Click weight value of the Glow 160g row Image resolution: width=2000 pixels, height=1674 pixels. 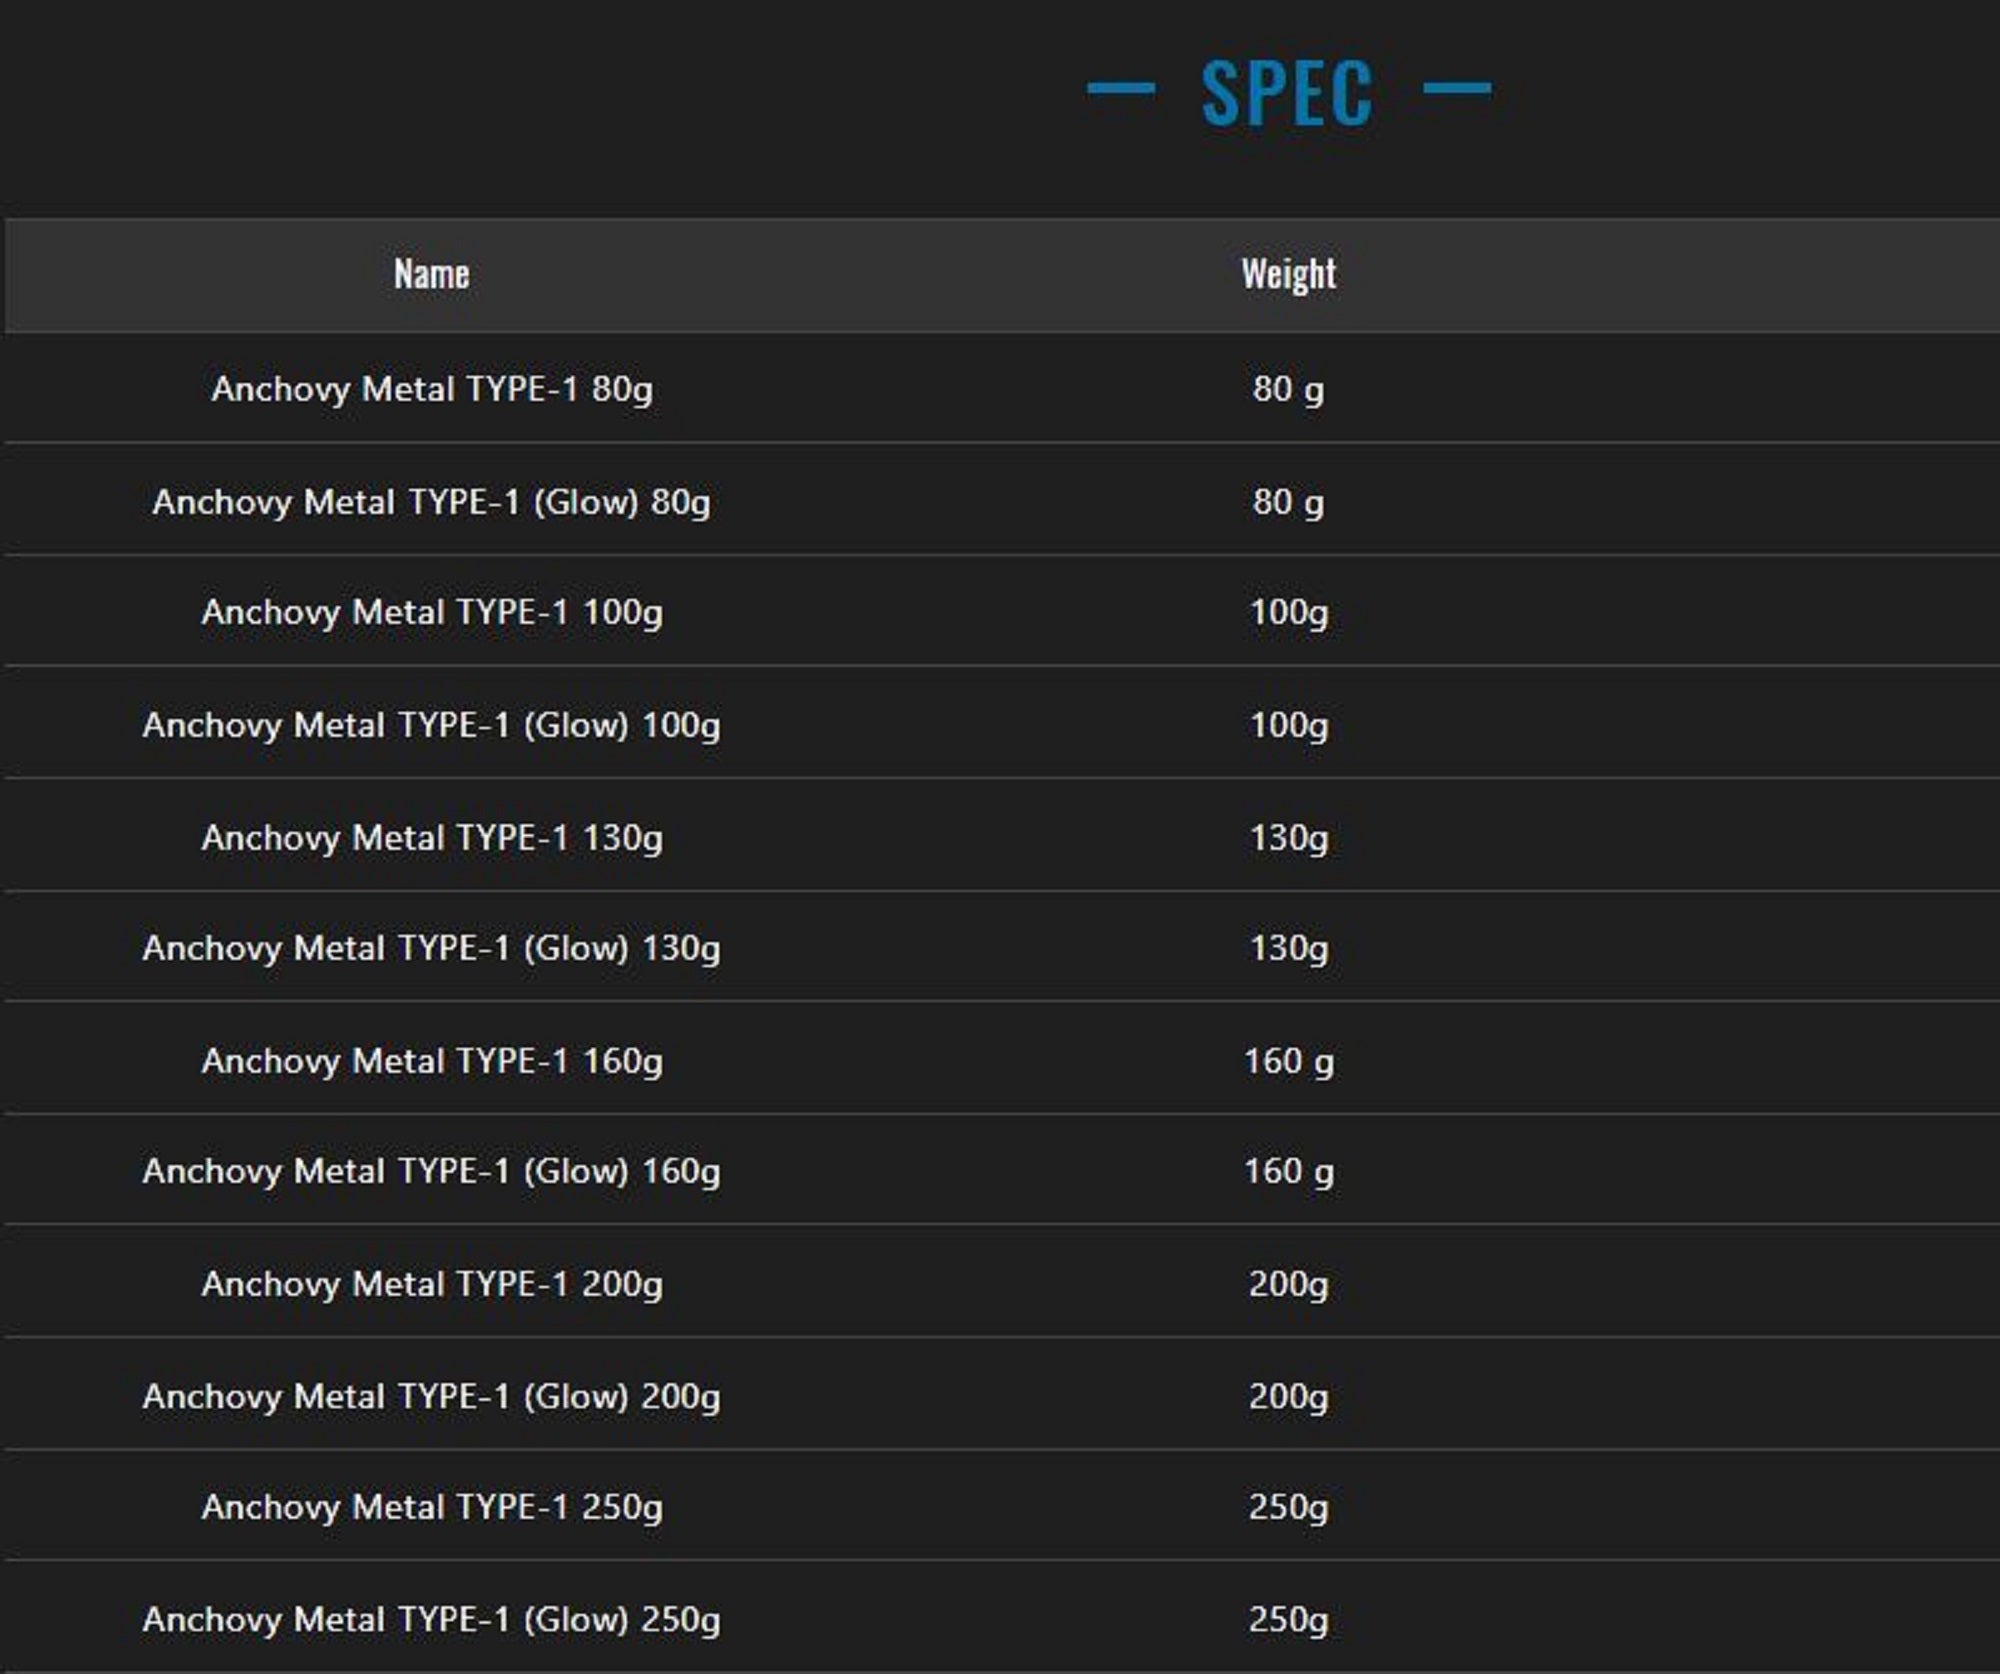tap(1288, 1171)
